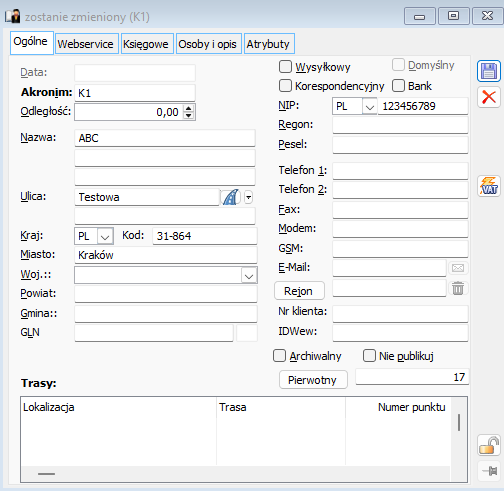Click the text field next to the Rejon button
Screen dimensions: 504x491
click(x=389, y=288)
